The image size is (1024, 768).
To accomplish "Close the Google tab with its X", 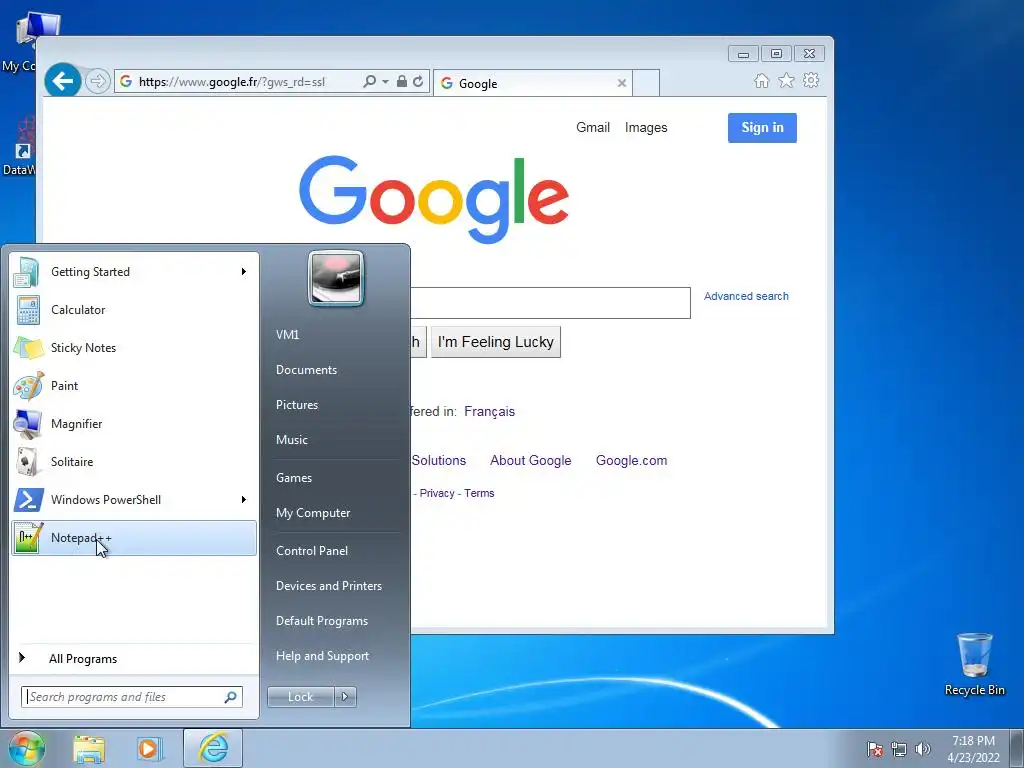I will click(x=622, y=83).
